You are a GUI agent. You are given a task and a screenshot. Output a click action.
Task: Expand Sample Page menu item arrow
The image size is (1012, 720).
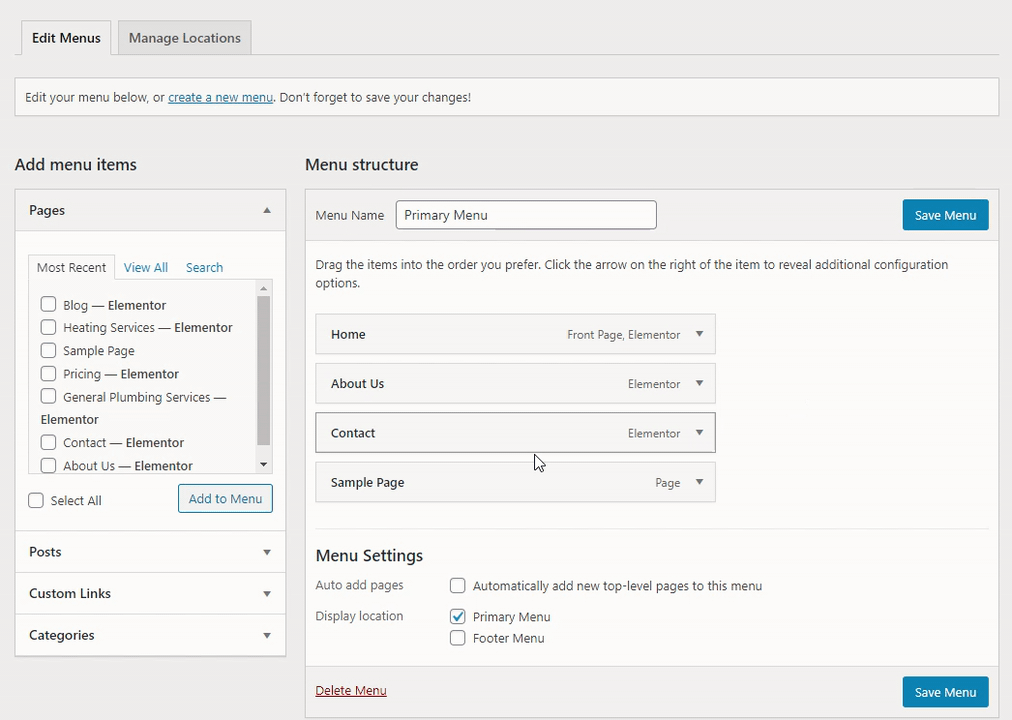point(699,482)
